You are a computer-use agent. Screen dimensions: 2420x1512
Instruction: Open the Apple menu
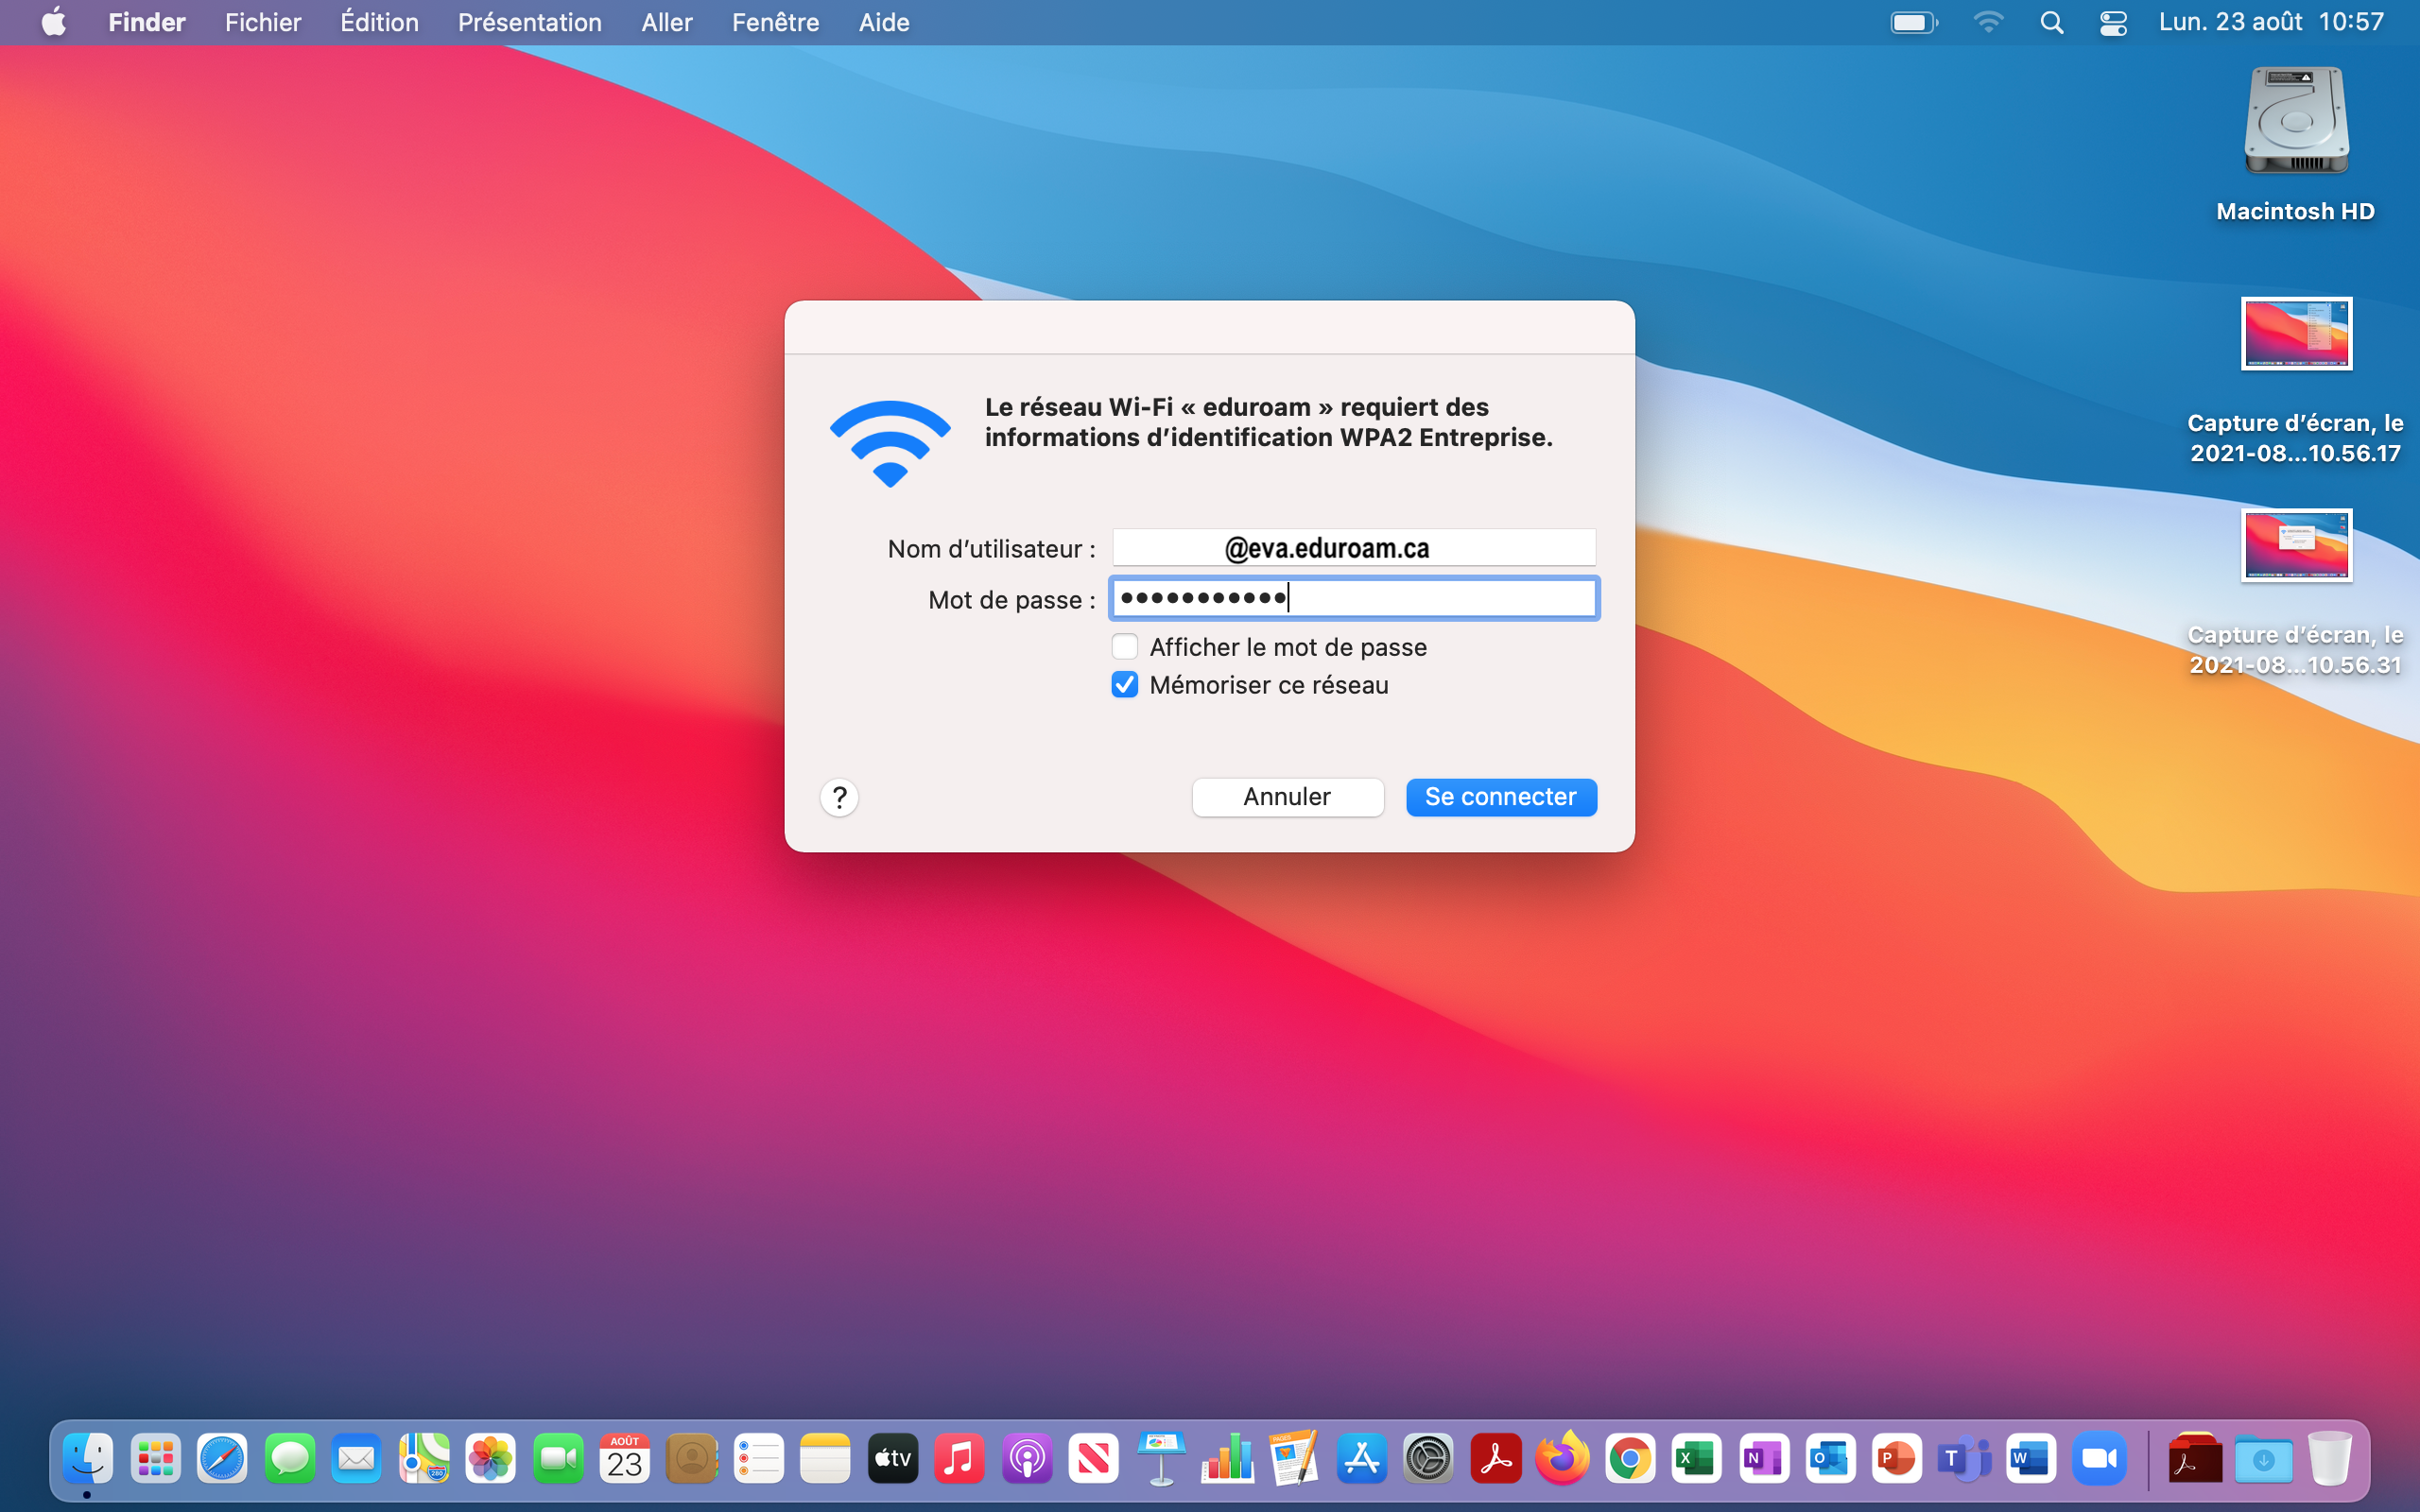coord(54,22)
